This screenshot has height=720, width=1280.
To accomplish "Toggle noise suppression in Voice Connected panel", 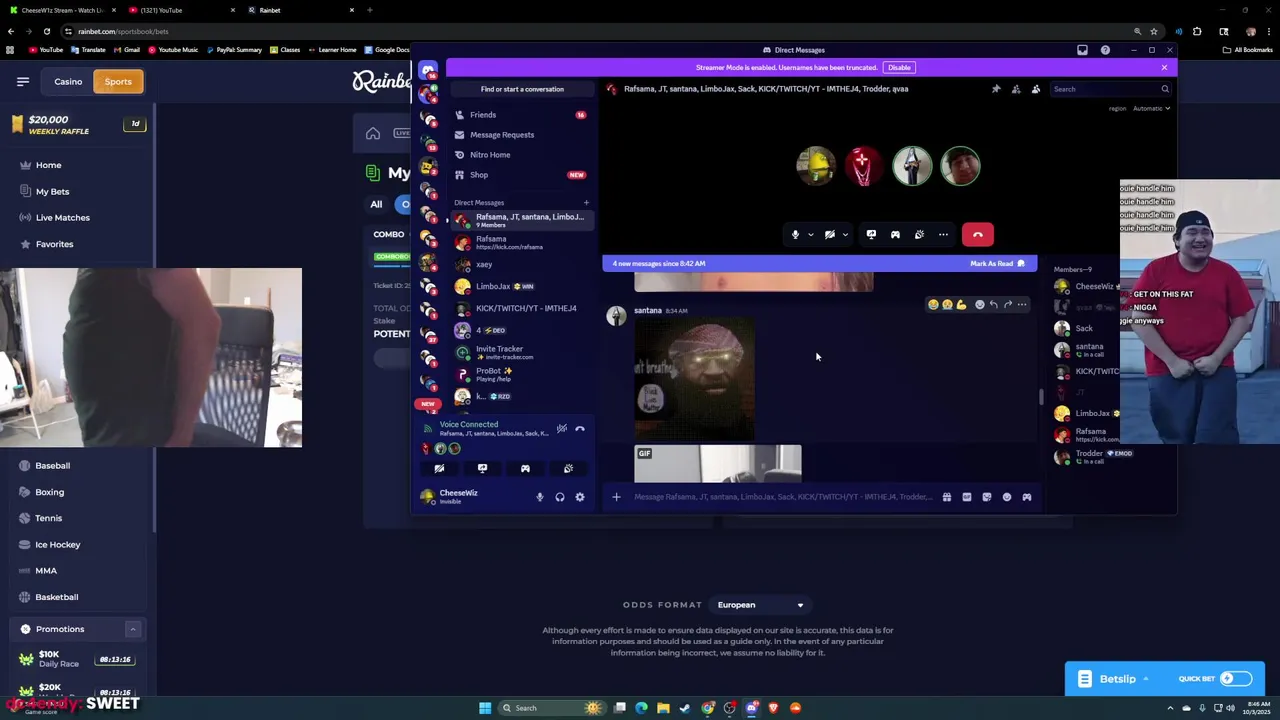I will click(x=562, y=429).
